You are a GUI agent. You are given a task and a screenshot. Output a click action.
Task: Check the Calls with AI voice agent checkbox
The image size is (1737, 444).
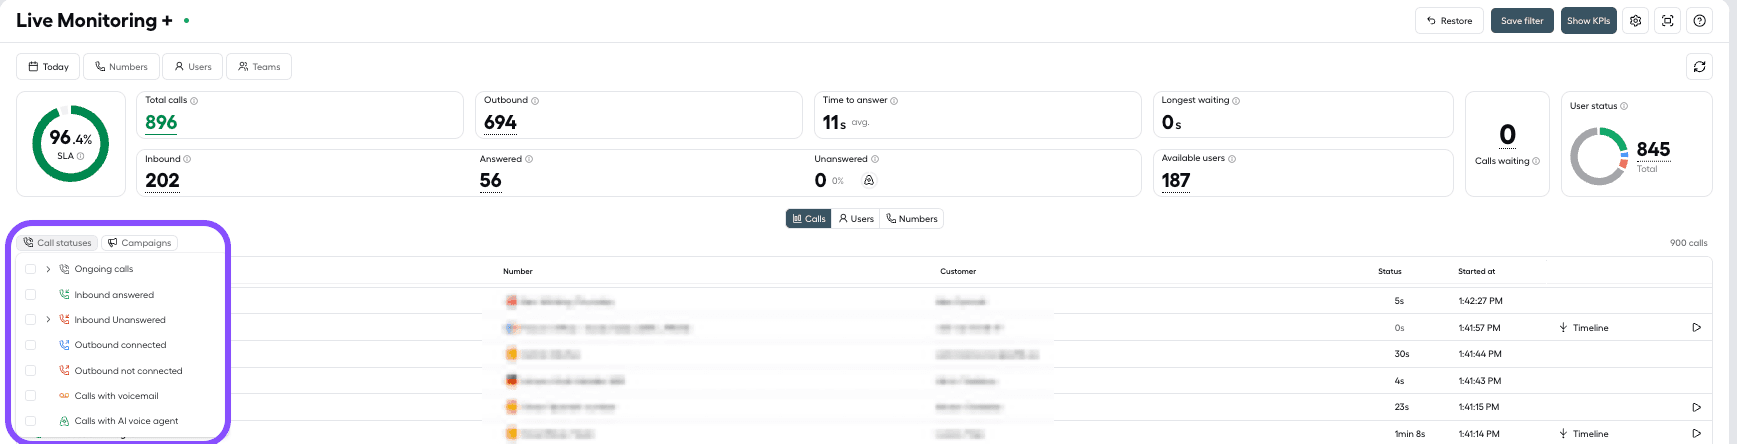30,421
